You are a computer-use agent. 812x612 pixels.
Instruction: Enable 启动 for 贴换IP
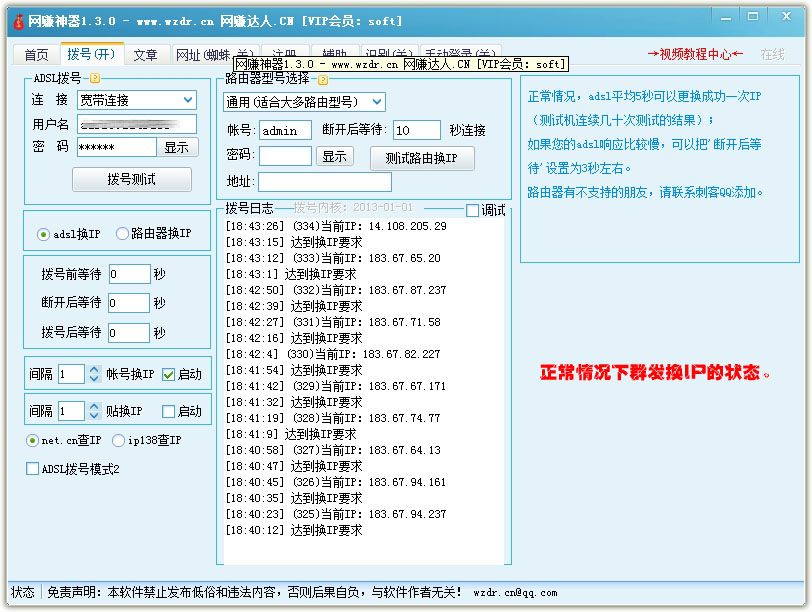(x=168, y=410)
